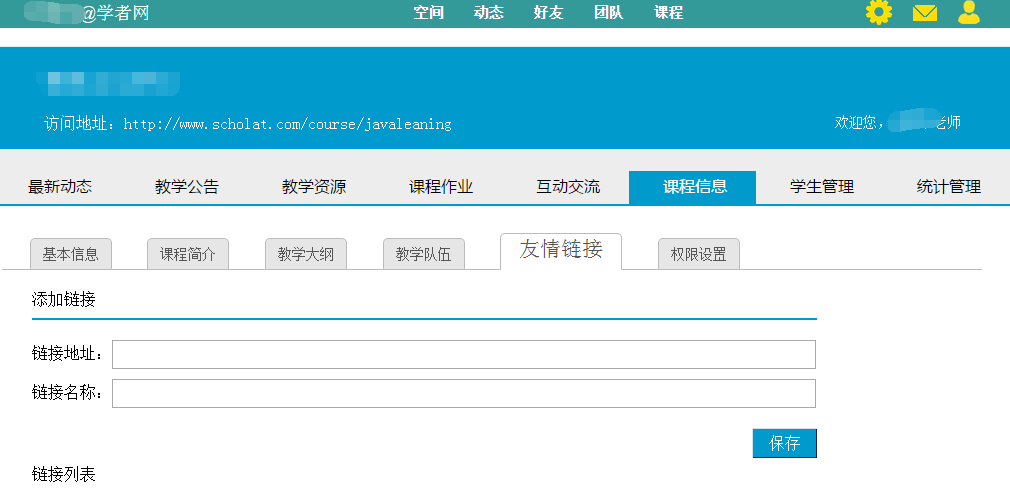Open 课程 in top navigation
This screenshot has width=1010, height=491.
(x=668, y=13)
